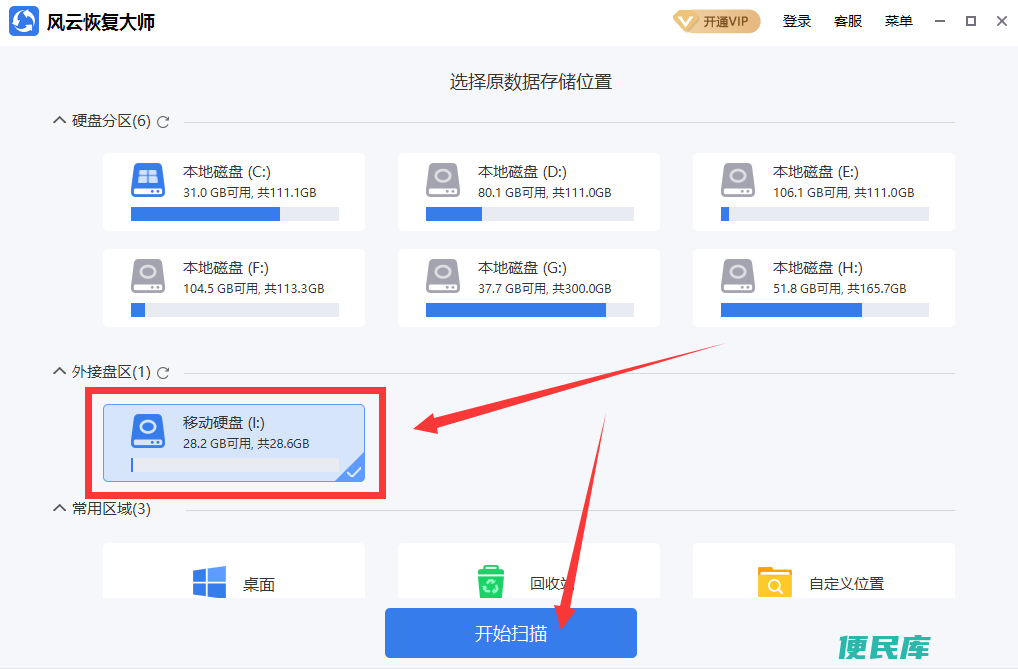Viewport: 1018px width, 669px height.
Task: Click the 31.0 GB可用, 共111.1GB text
Action: (249, 193)
